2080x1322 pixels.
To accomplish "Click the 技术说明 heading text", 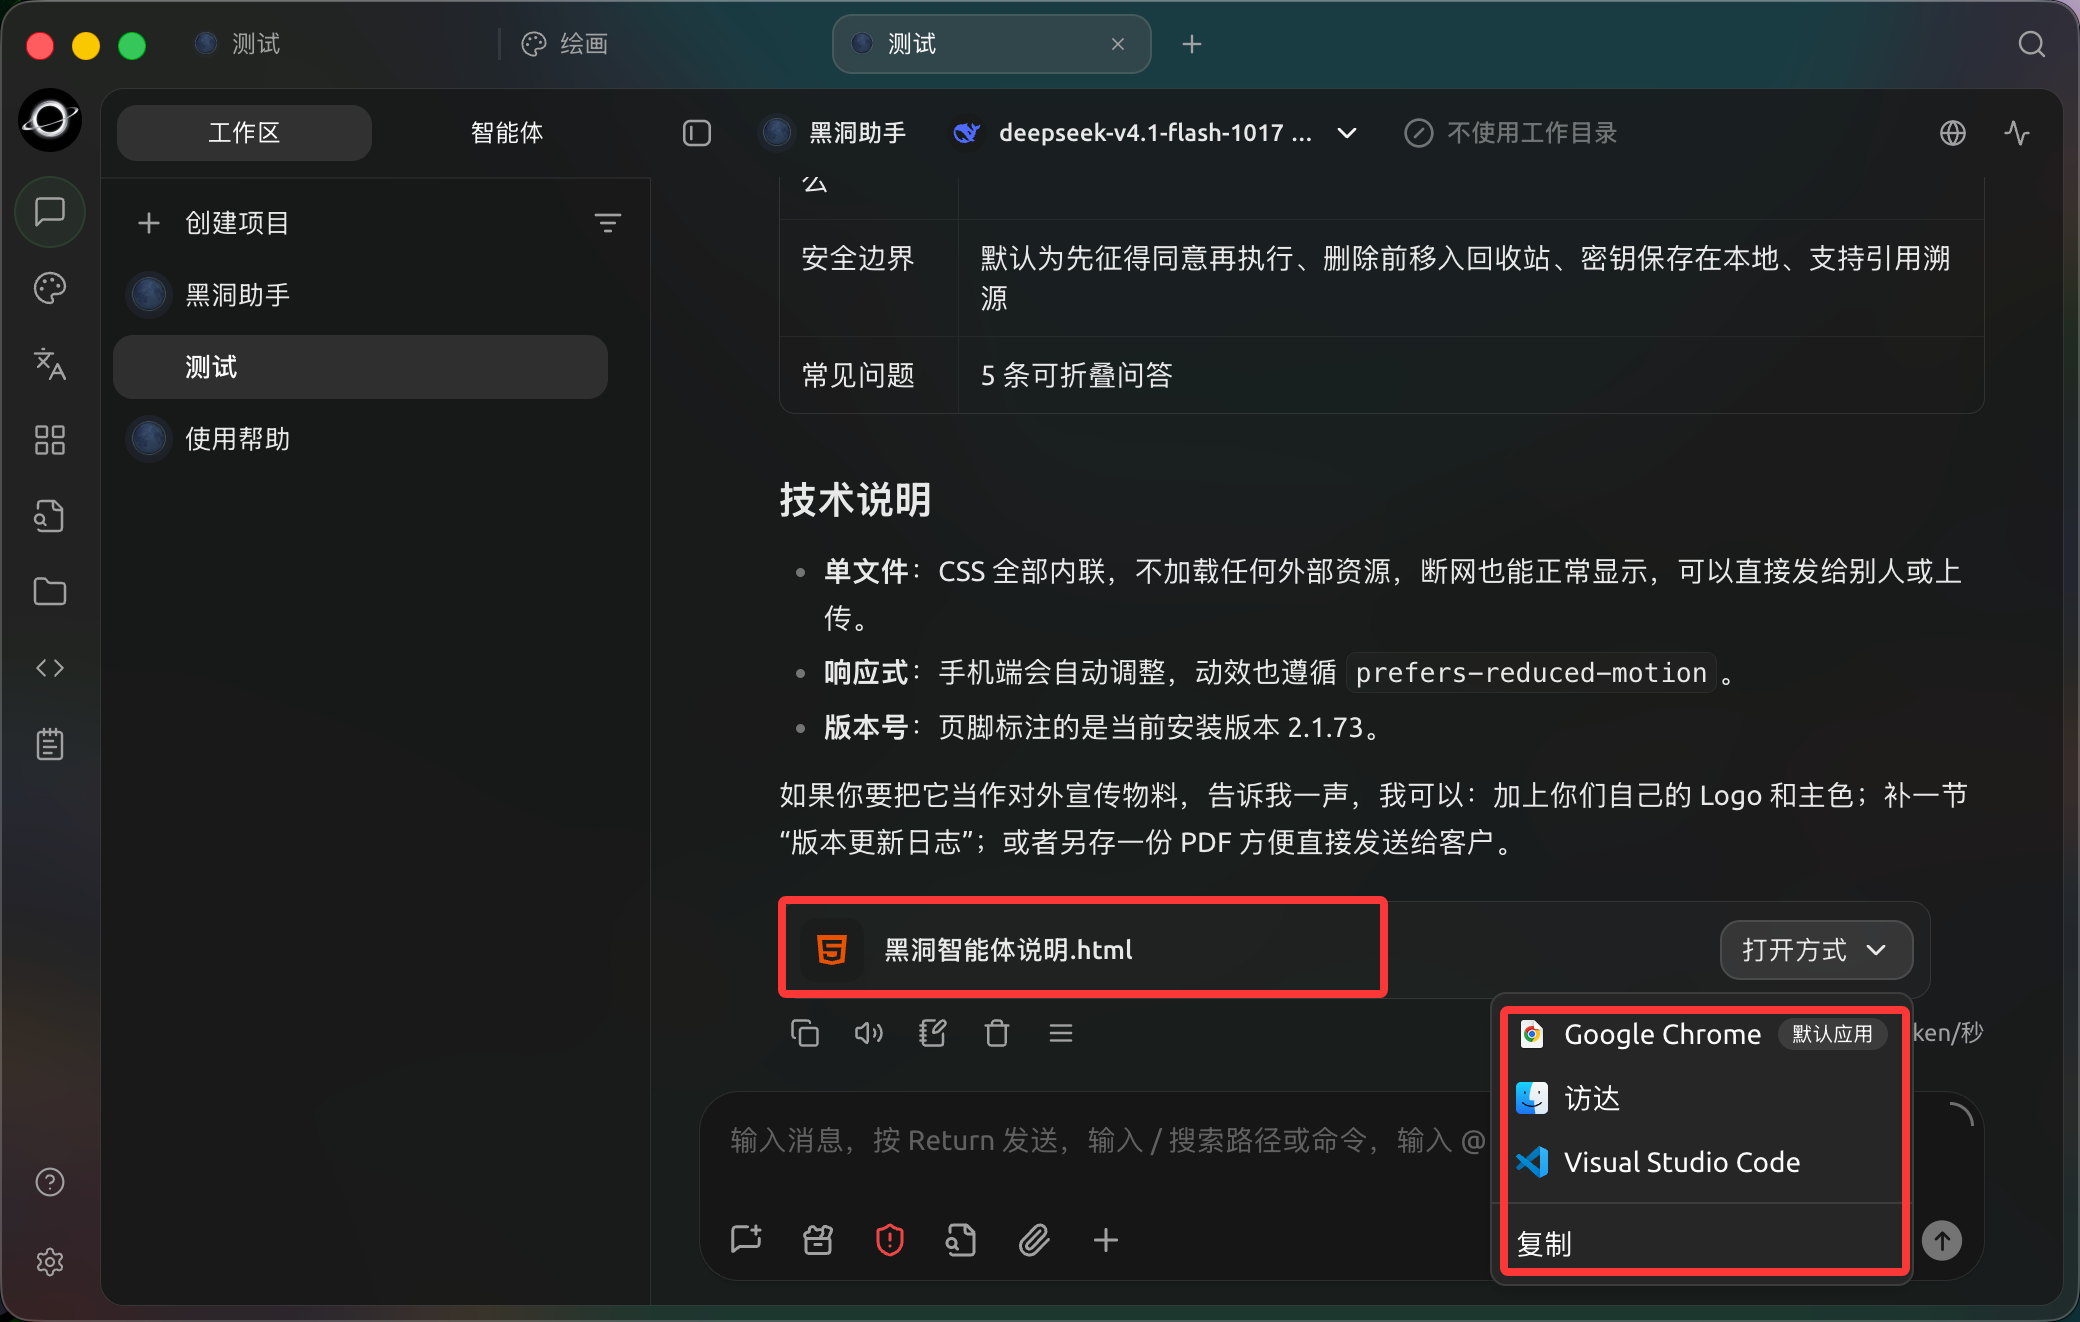I will [x=856, y=499].
